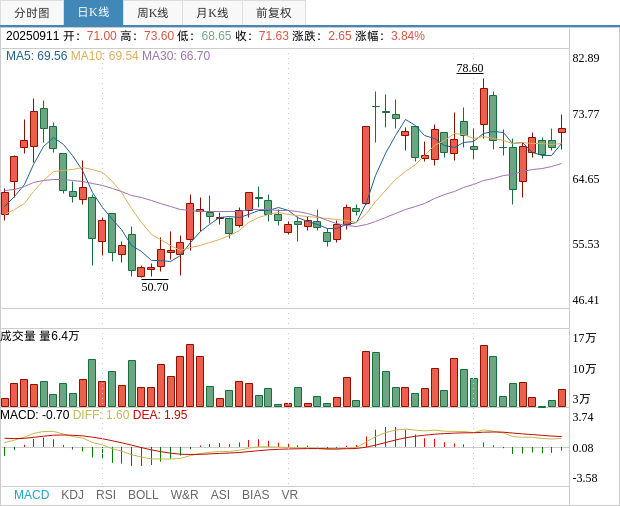The height and width of the screenshot is (506, 620).
Task: Click the MA30: 66.70 legend label
Action: click(176, 56)
